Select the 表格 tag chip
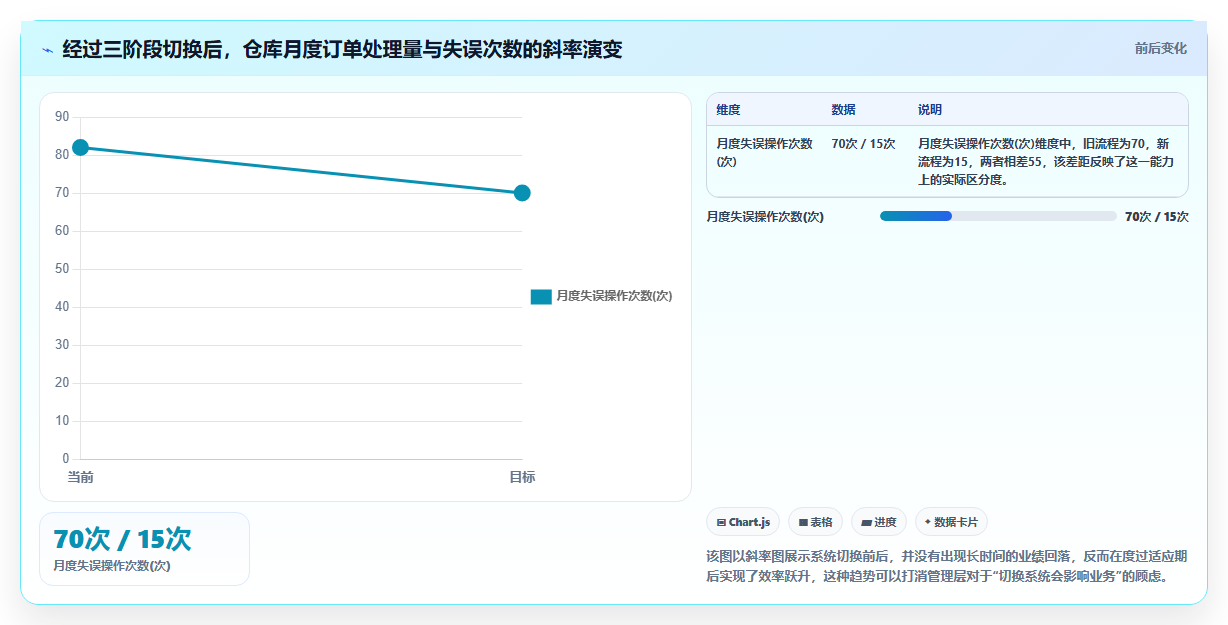 click(x=815, y=522)
